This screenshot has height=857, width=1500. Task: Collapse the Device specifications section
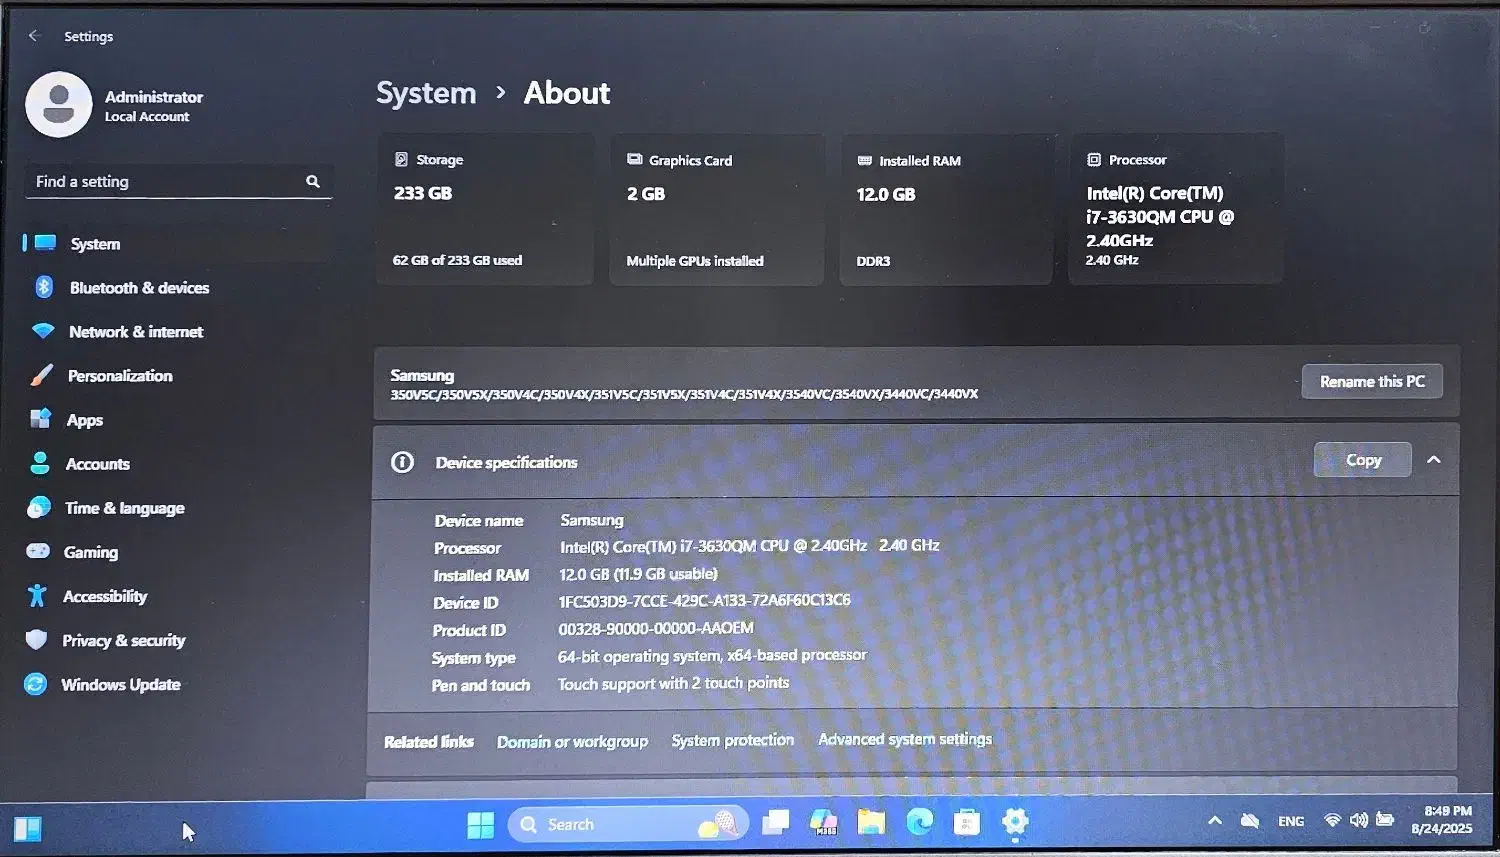coord(1433,460)
